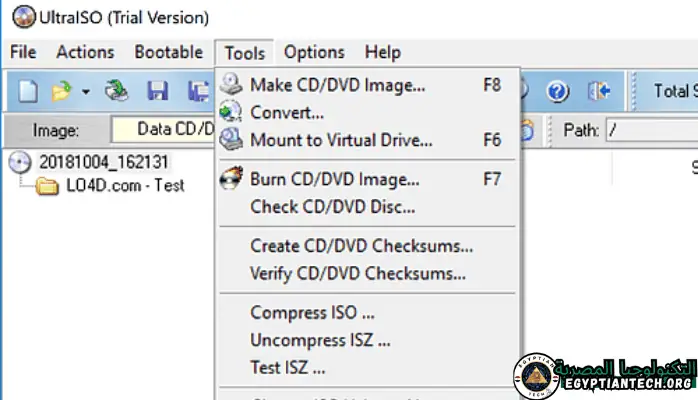Choose Make CD/DVD Image from Tools menu
698x400 pixels.
(x=337, y=85)
